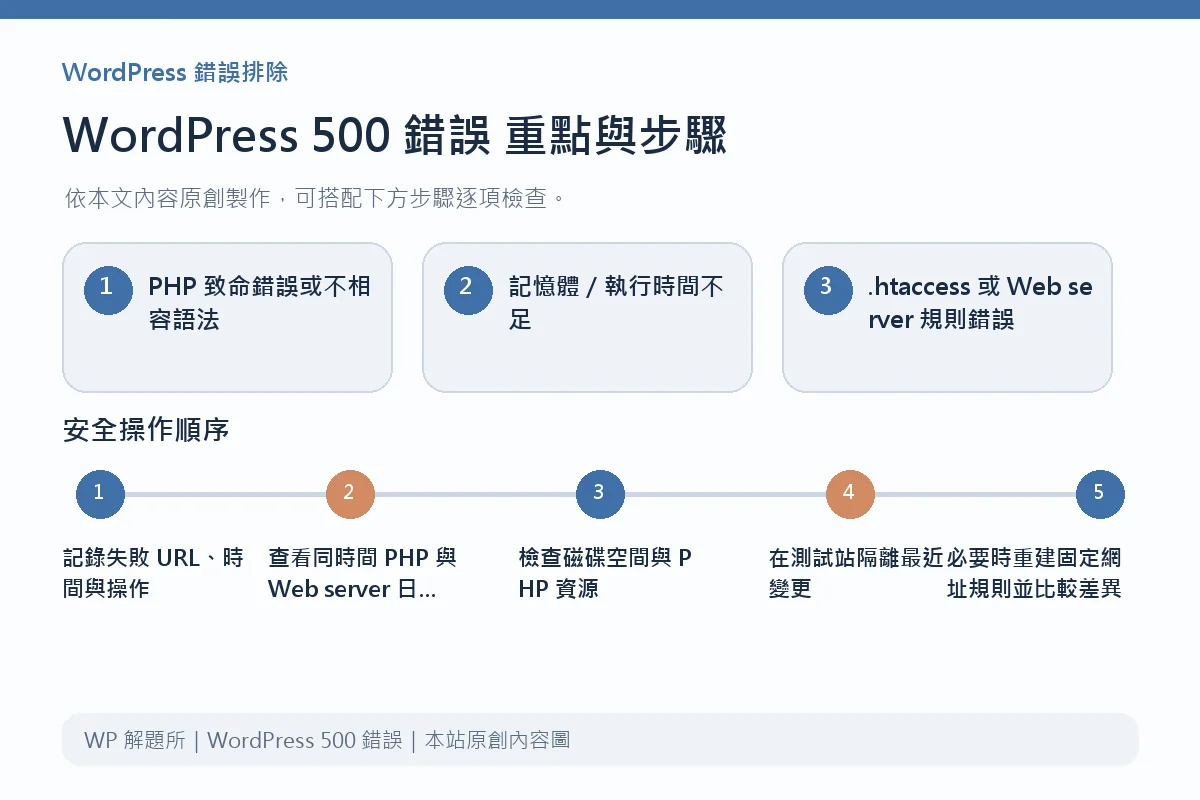1200x800 pixels.
Task: Click timeline step 5 circle
Action: click(x=1100, y=494)
